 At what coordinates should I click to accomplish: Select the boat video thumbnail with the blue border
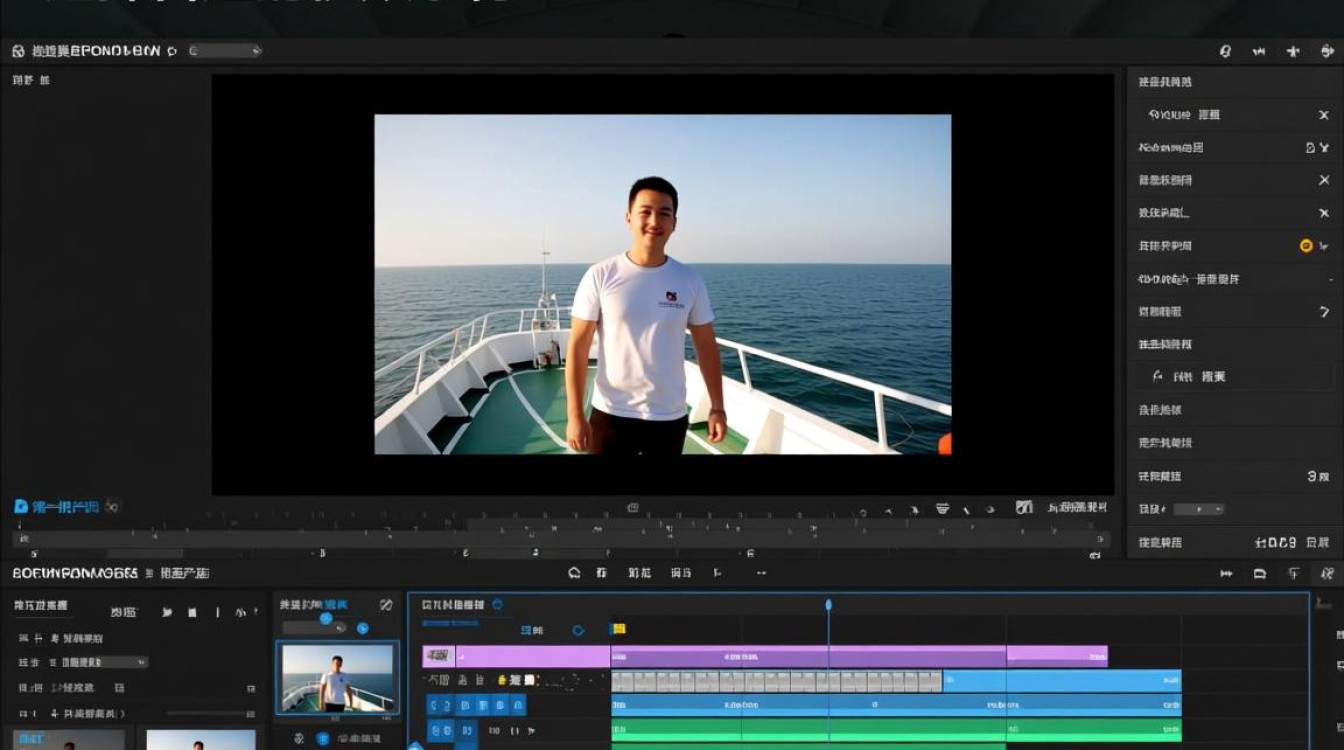click(337, 678)
